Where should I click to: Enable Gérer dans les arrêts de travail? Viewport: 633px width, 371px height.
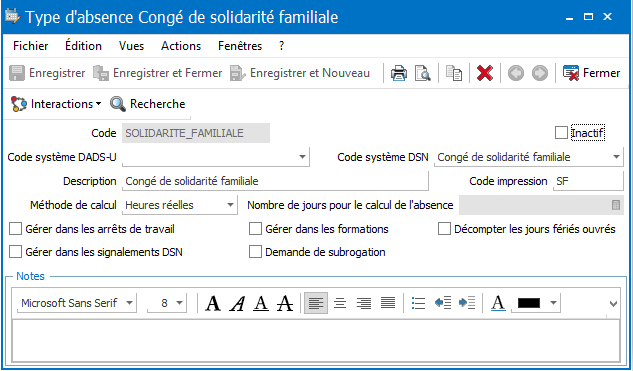tap(15, 229)
